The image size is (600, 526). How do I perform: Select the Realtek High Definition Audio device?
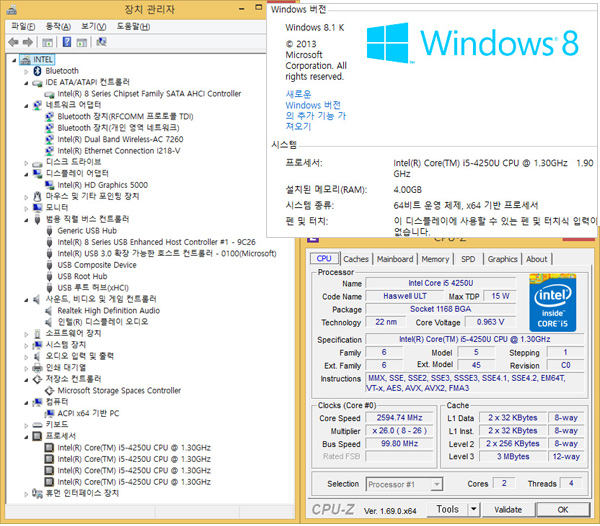[x=108, y=310]
